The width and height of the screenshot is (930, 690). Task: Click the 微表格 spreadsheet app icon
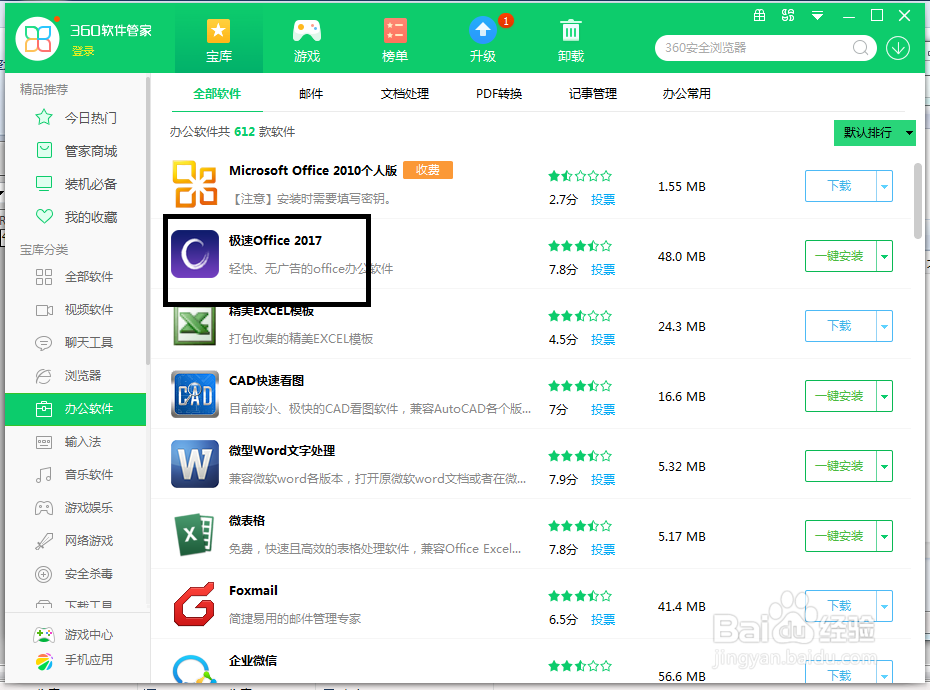tap(194, 534)
